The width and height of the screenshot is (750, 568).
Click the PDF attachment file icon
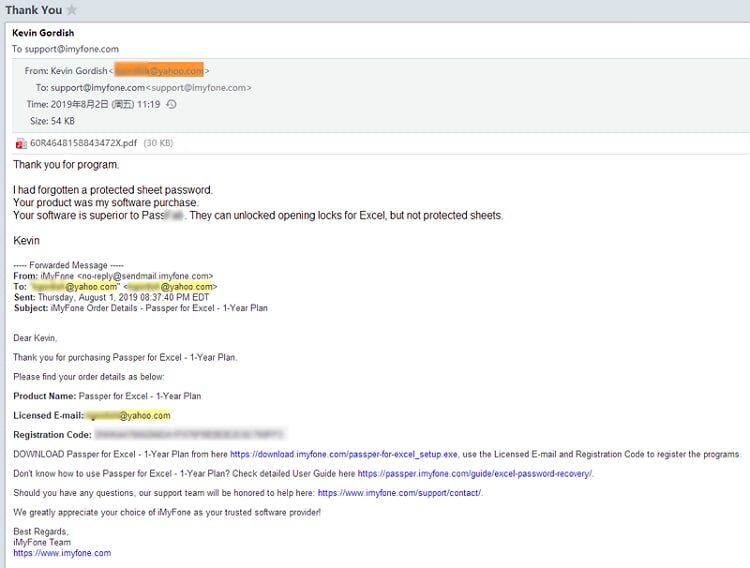tap(21, 143)
